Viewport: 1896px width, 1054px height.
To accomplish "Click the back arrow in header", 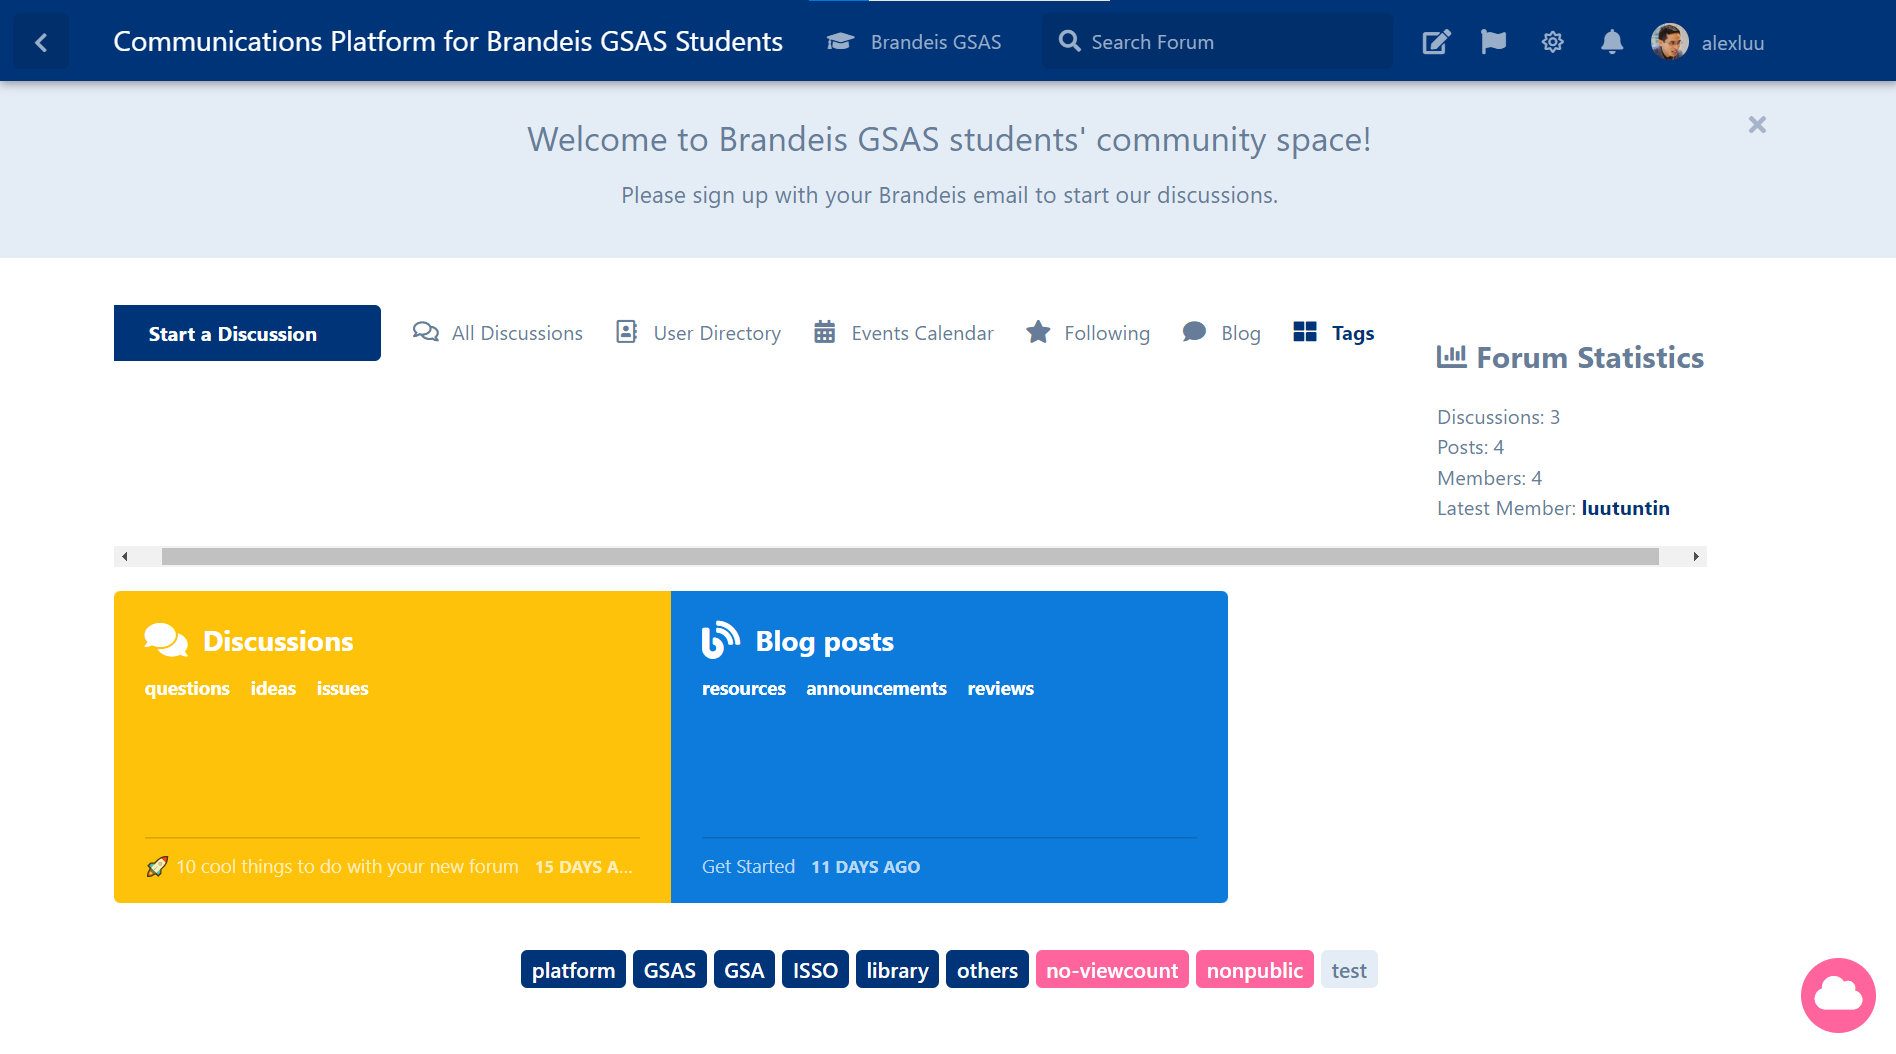I will [41, 42].
